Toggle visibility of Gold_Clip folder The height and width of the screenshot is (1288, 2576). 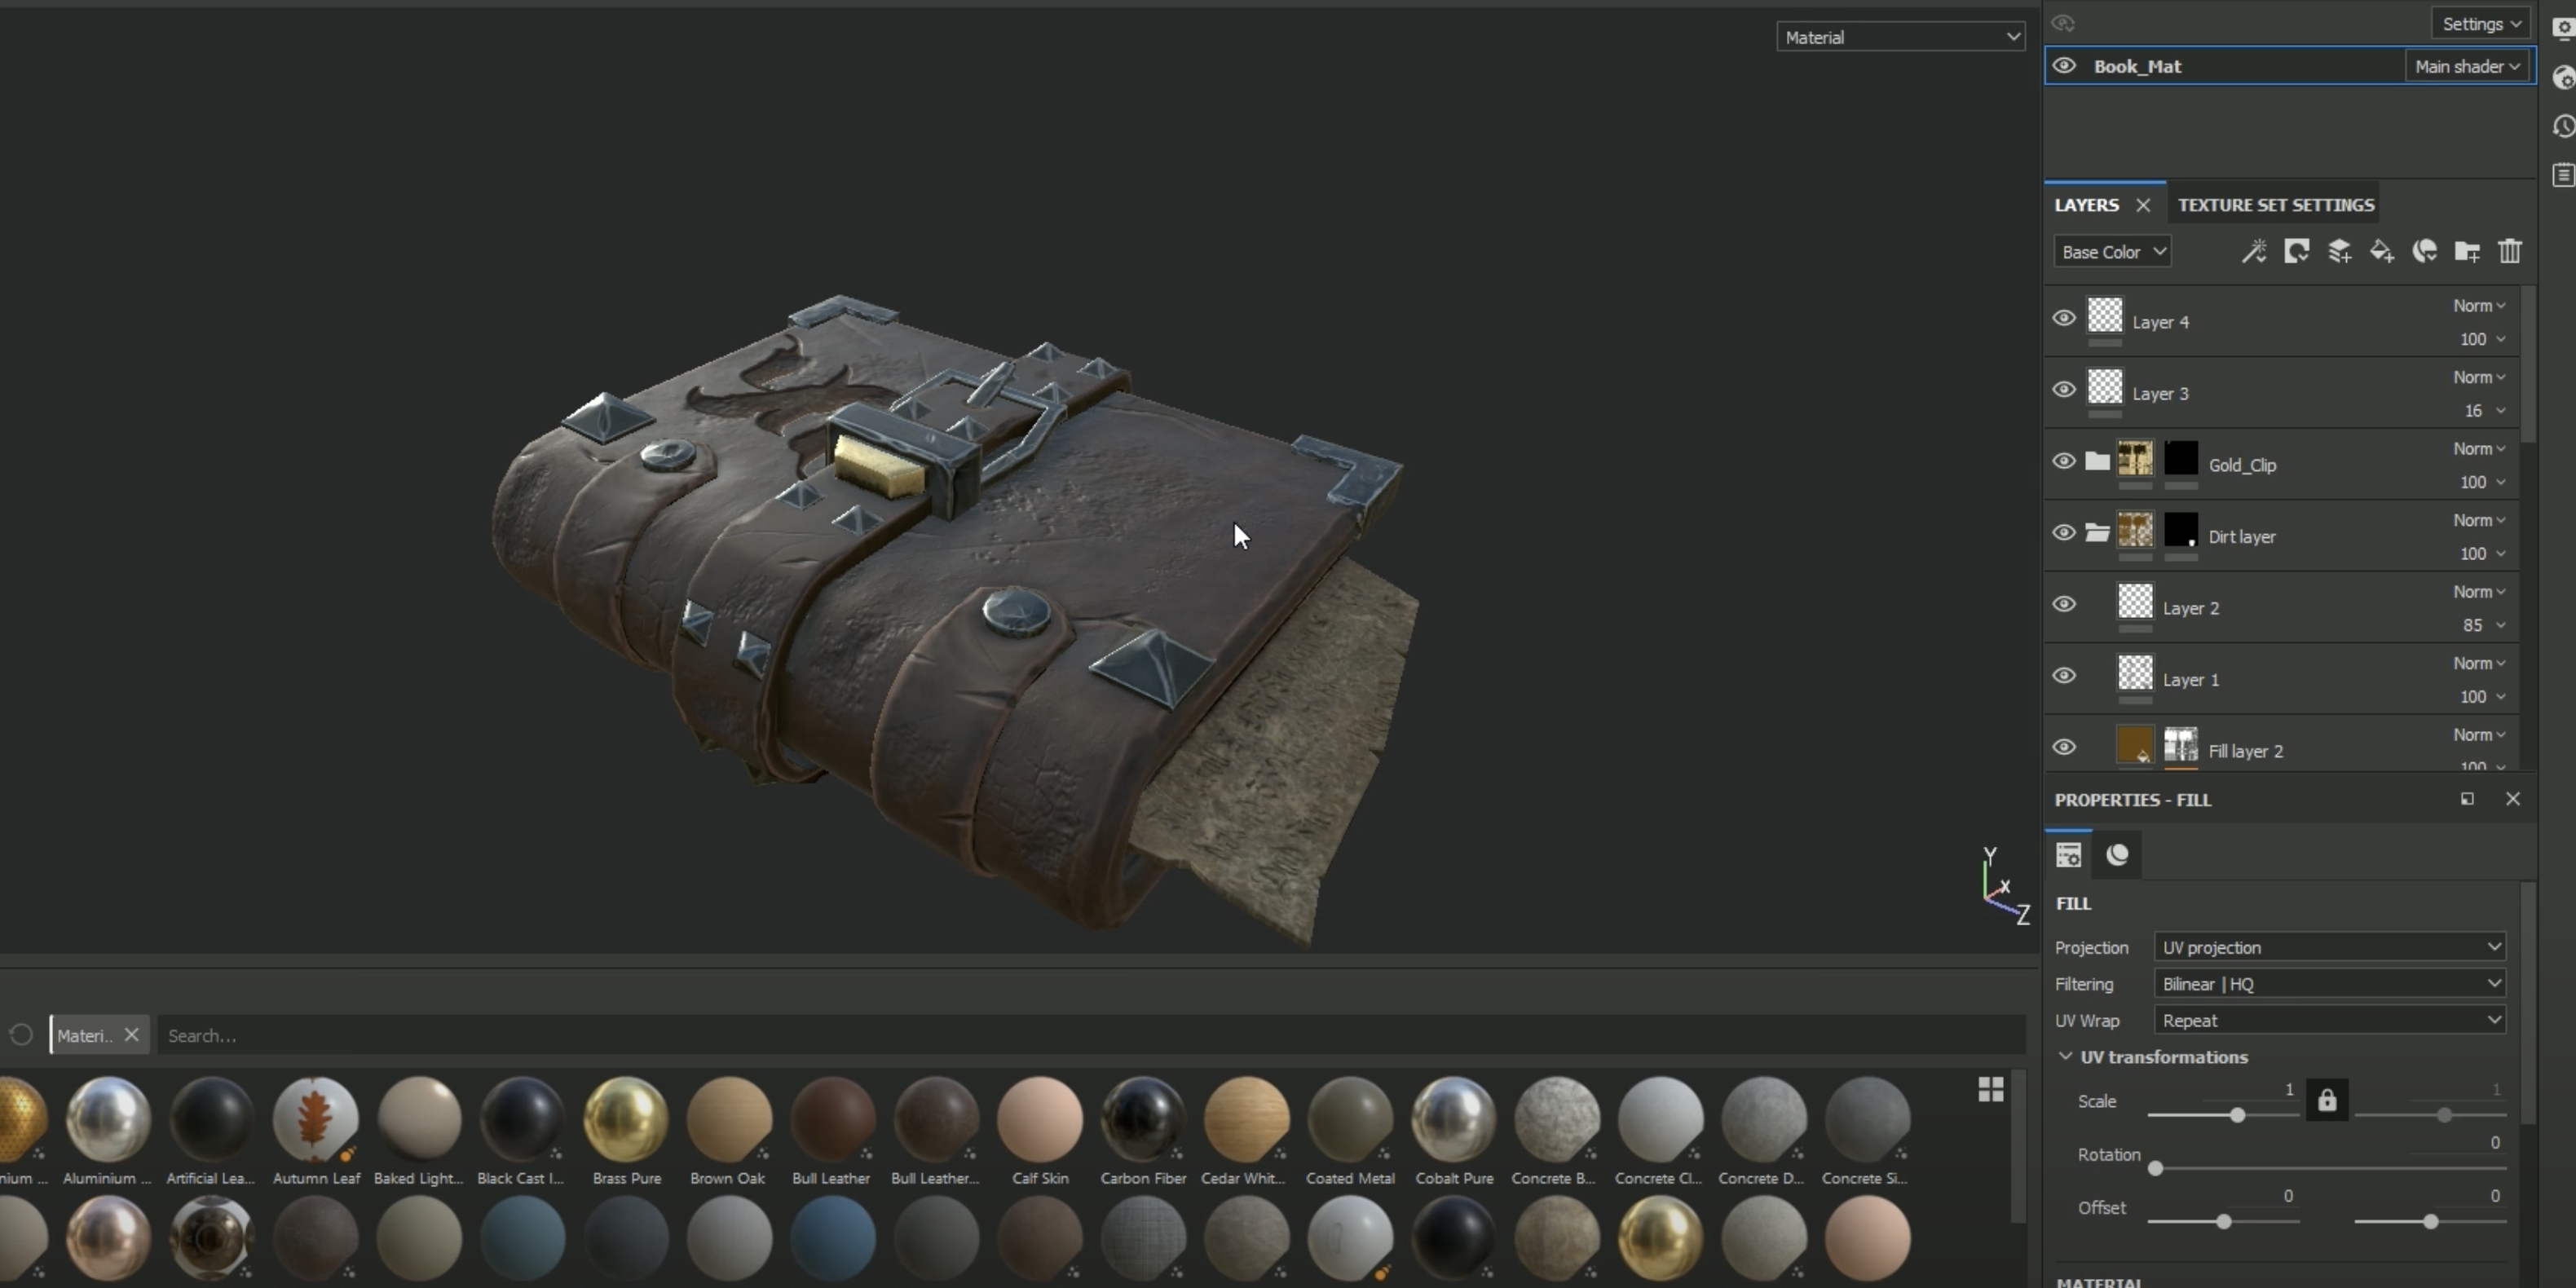(x=2064, y=461)
